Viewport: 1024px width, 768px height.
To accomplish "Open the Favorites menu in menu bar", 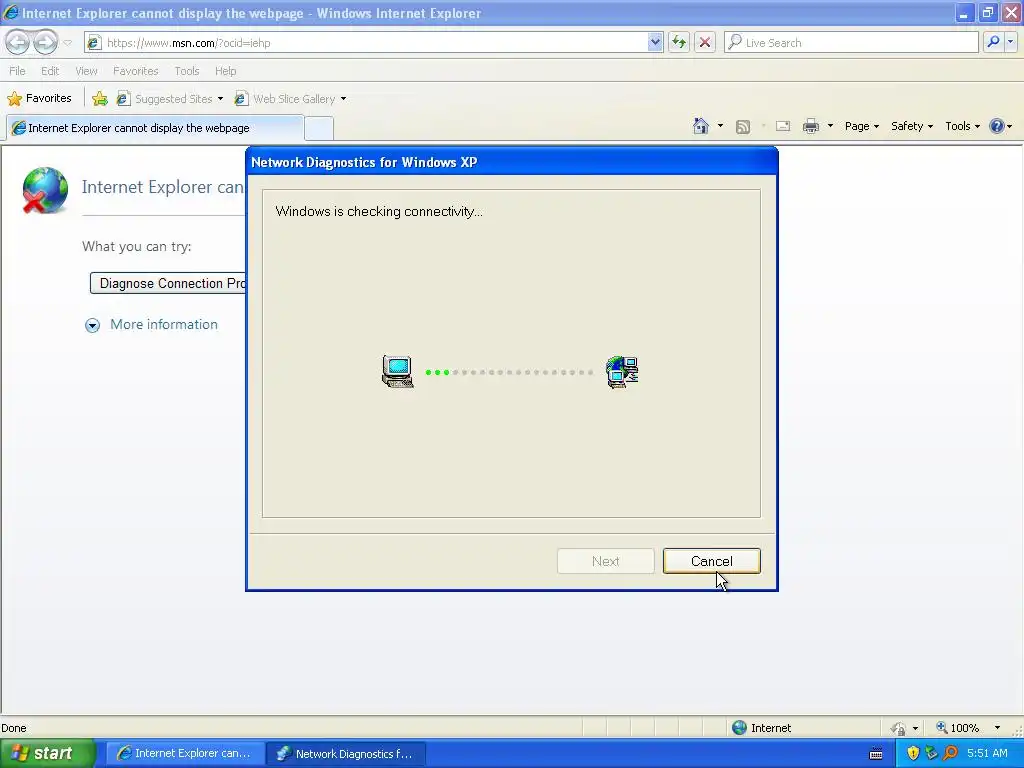I will click(135, 71).
